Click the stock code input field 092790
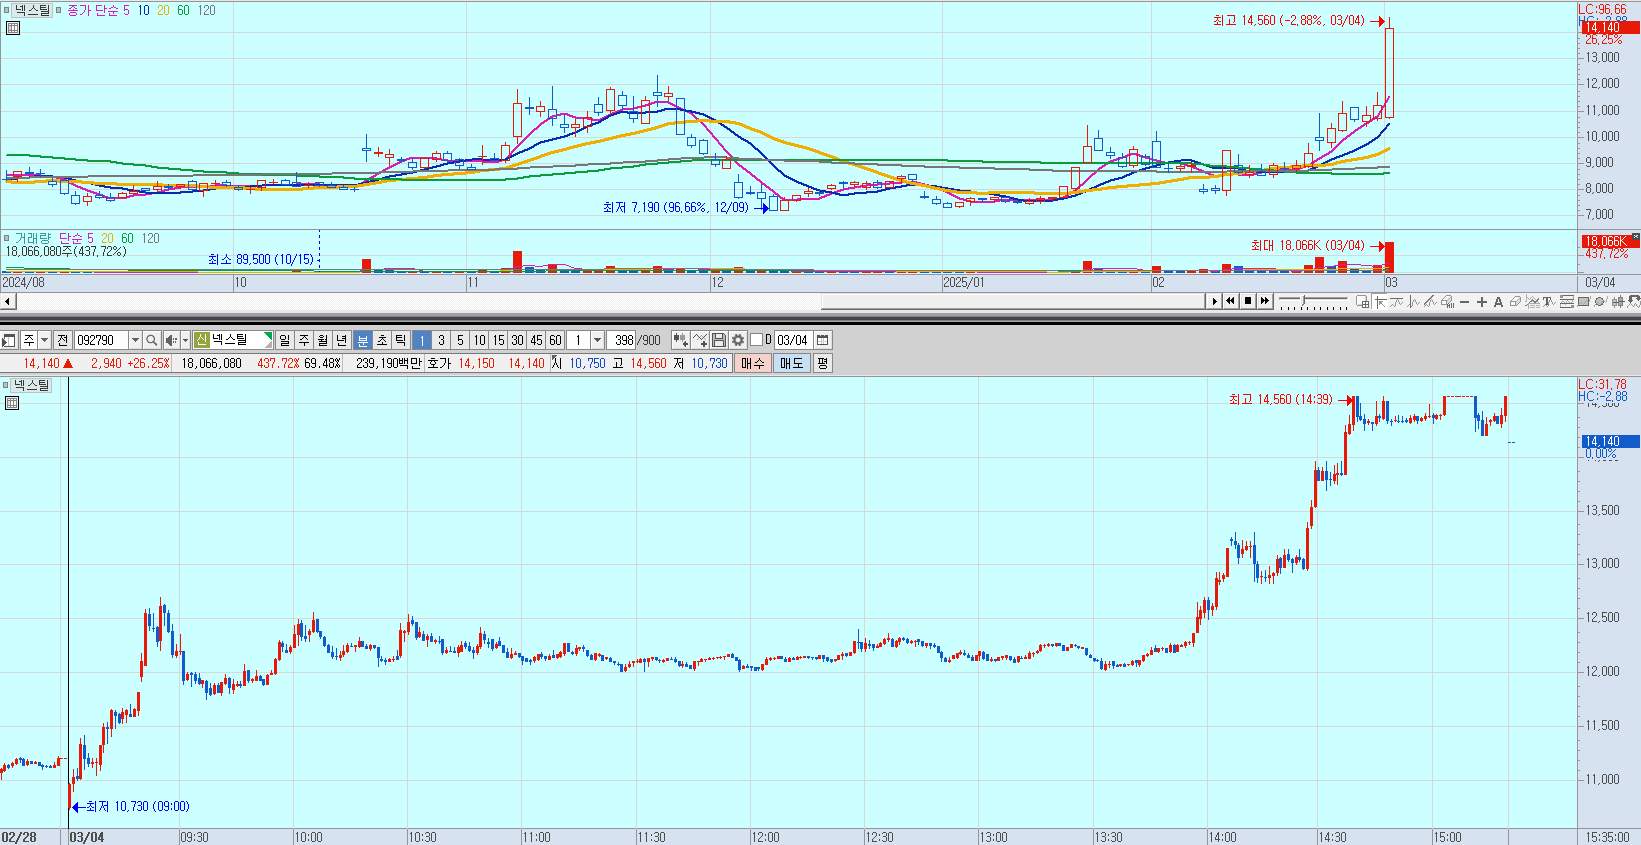The width and height of the screenshot is (1641, 845). (x=101, y=340)
